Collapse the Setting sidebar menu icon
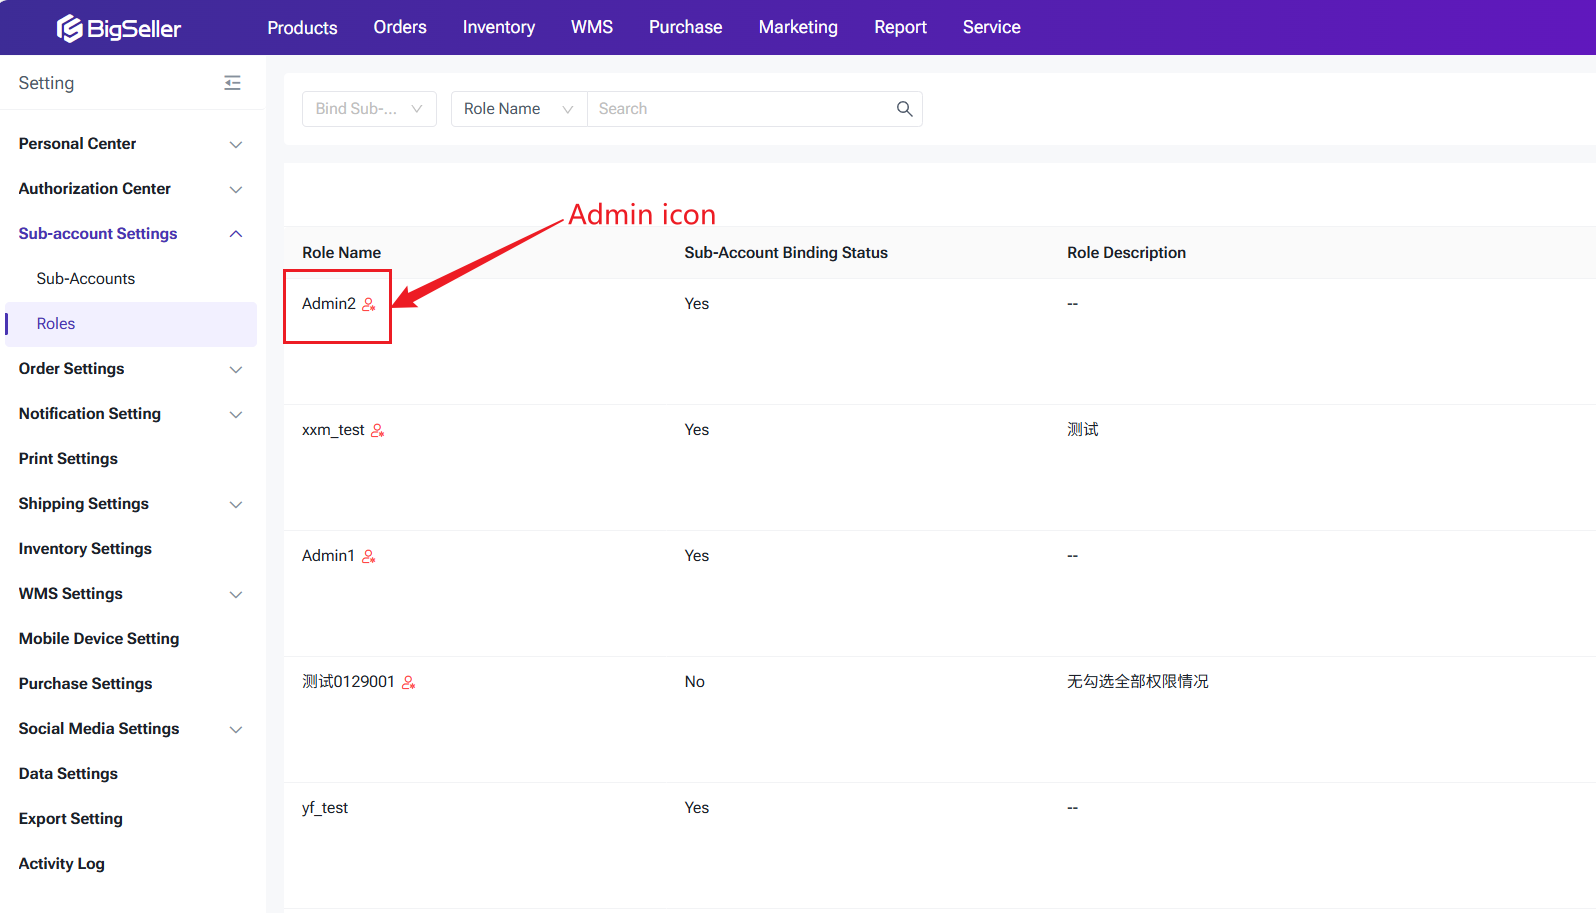The image size is (1596, 913). (232, 83)
